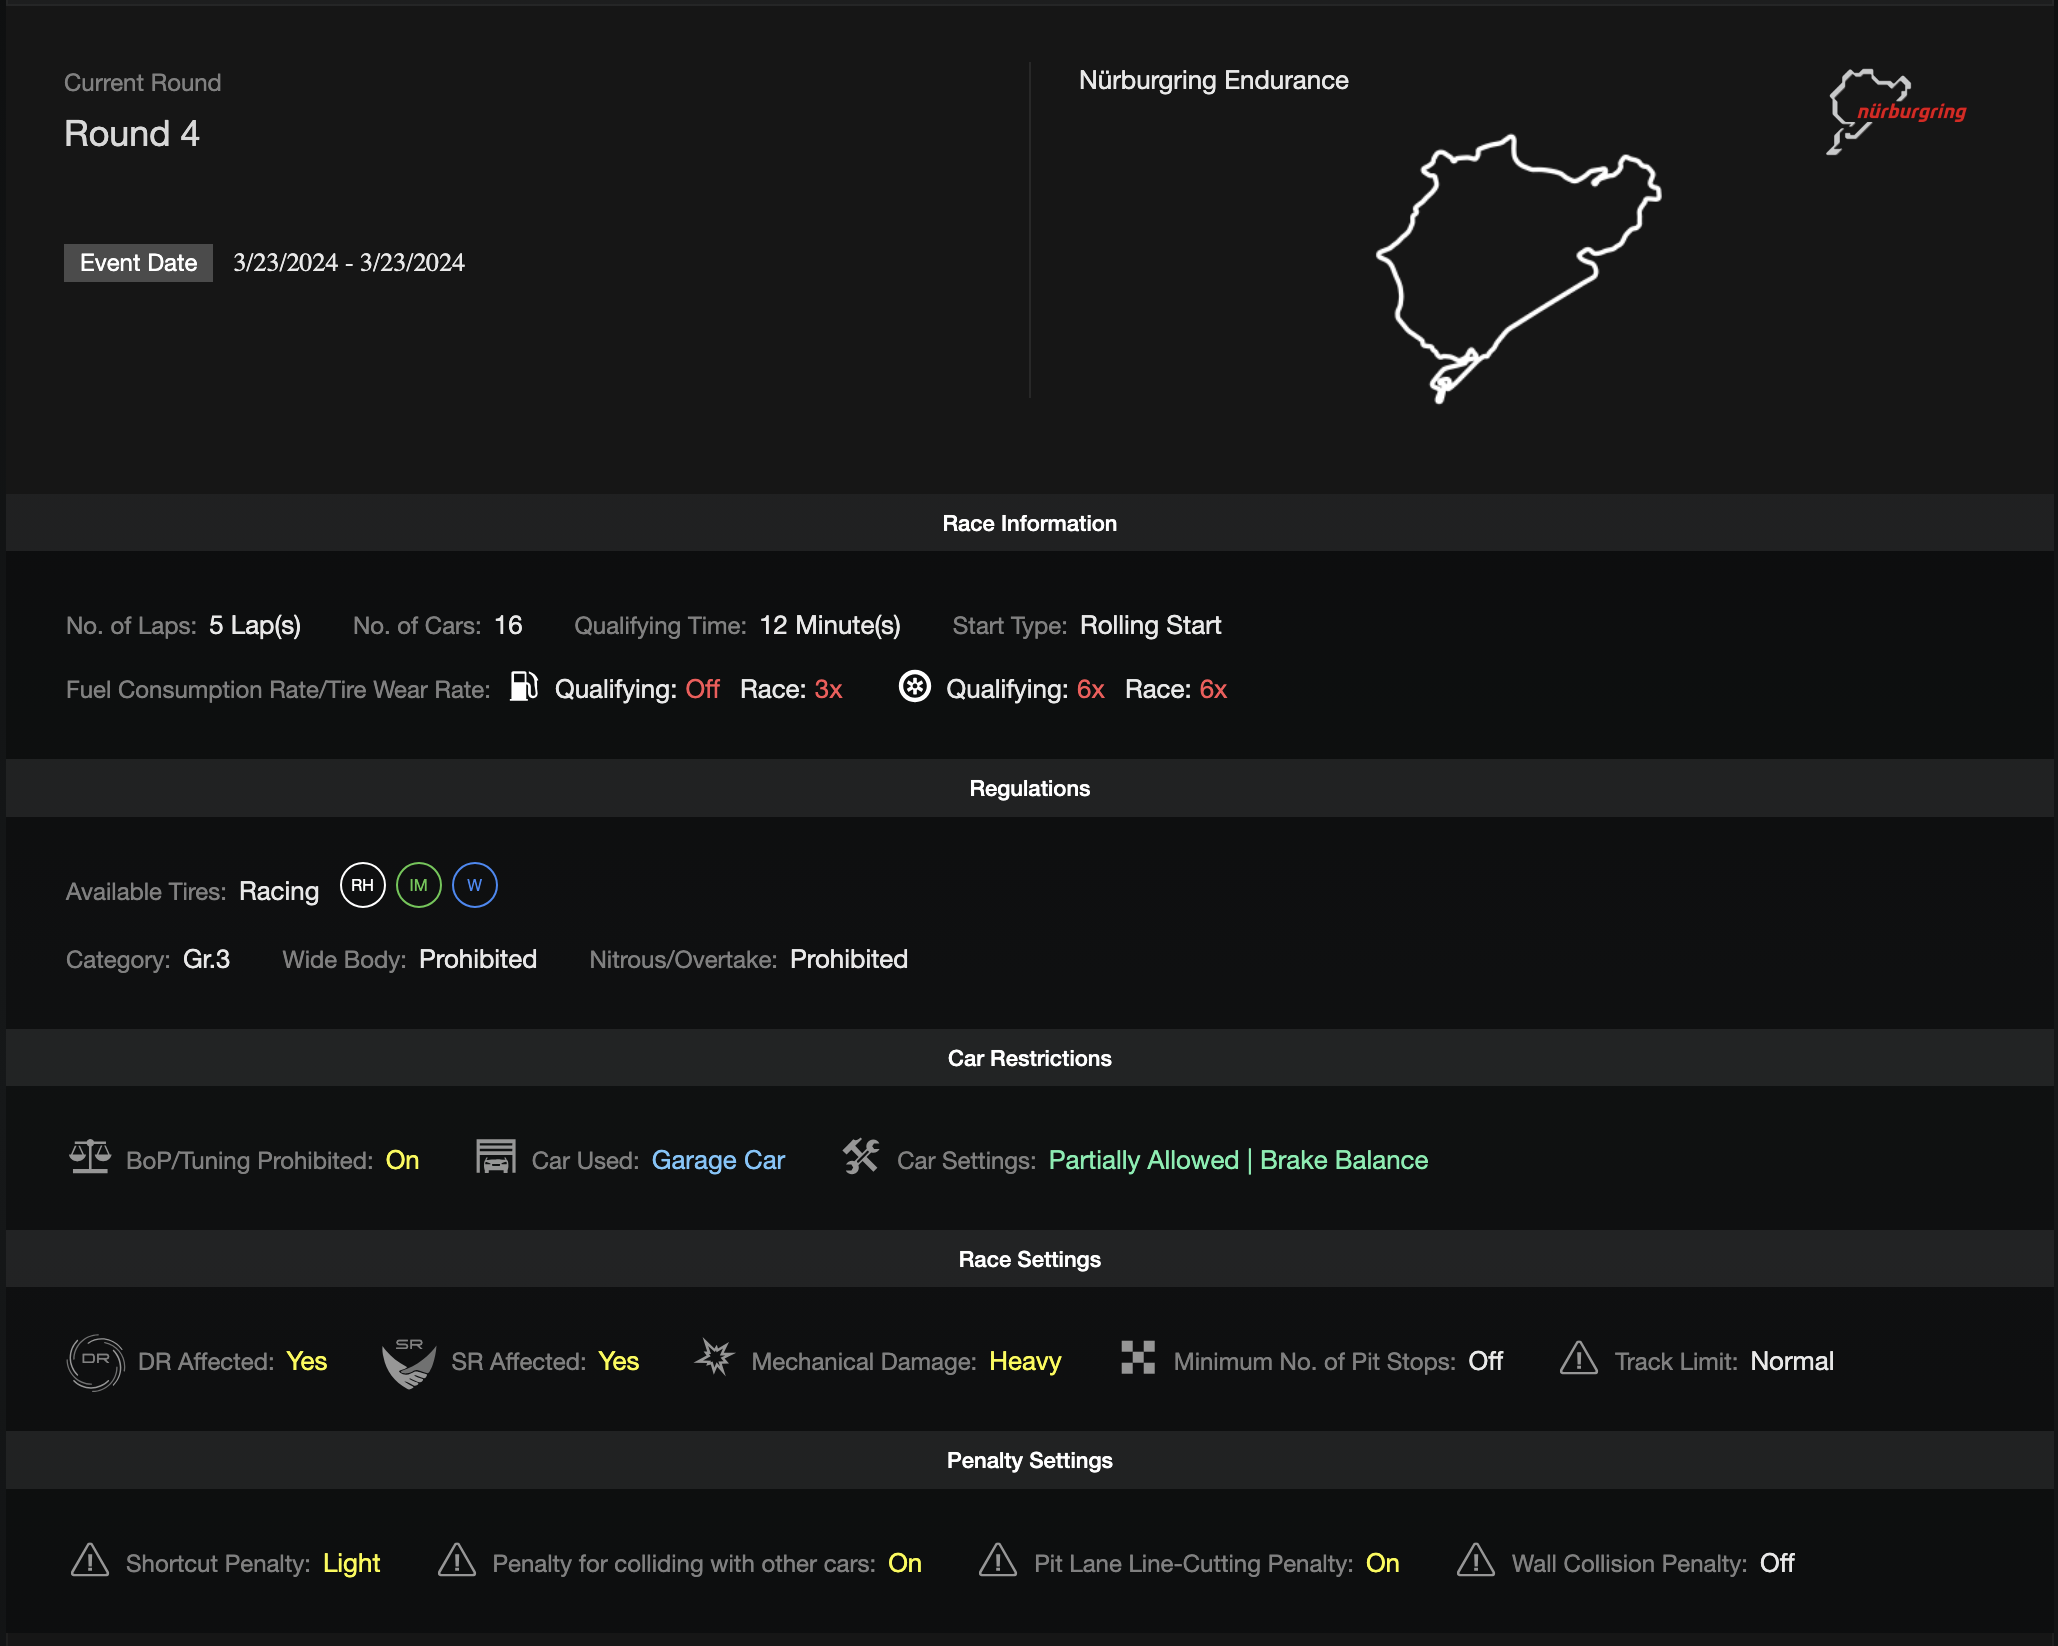Viewport: 2058px width, 1646px height.
Task: Click the tire wear Race 6x value
Action: coord(1213,690)
